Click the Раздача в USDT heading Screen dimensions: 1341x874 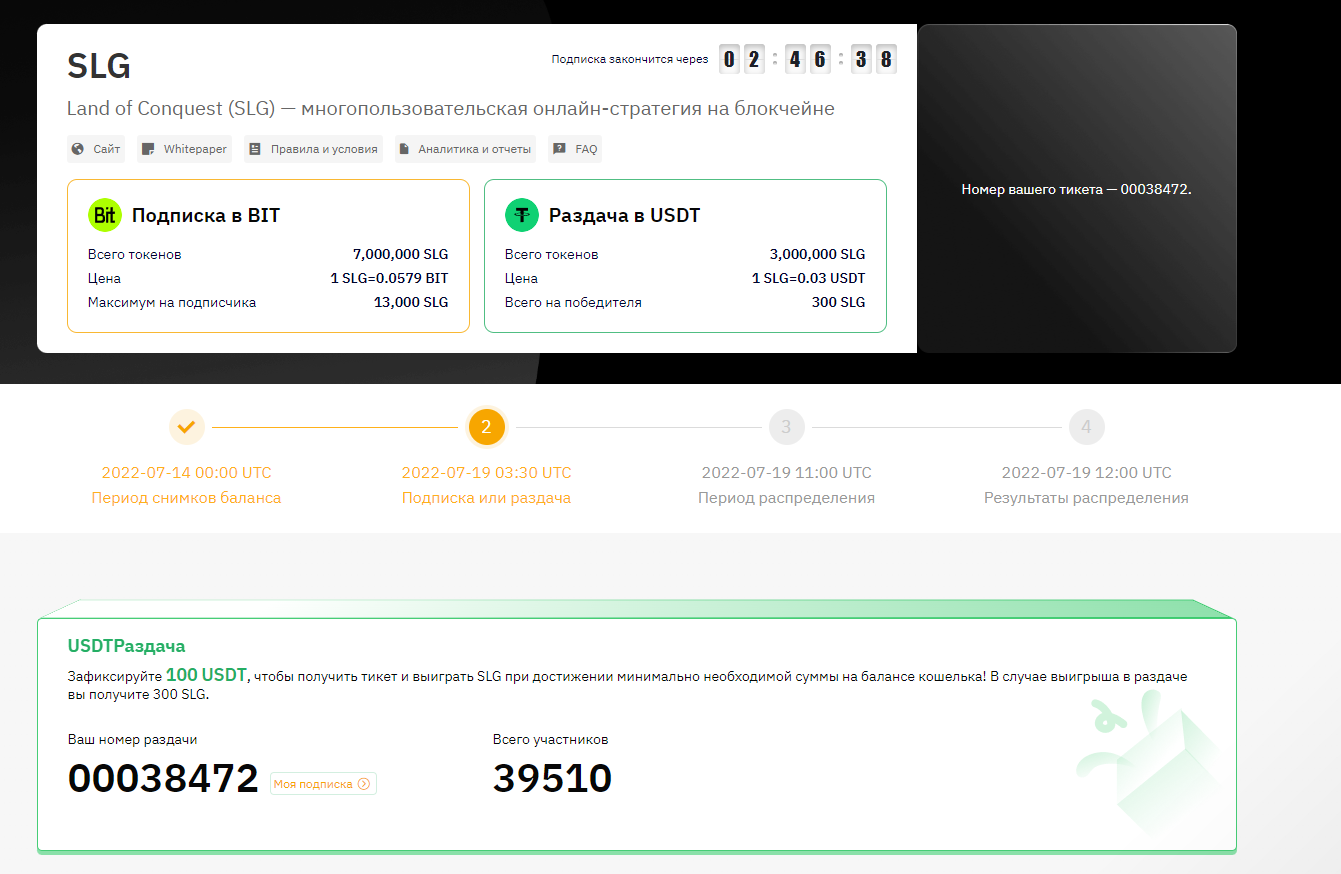625,215
